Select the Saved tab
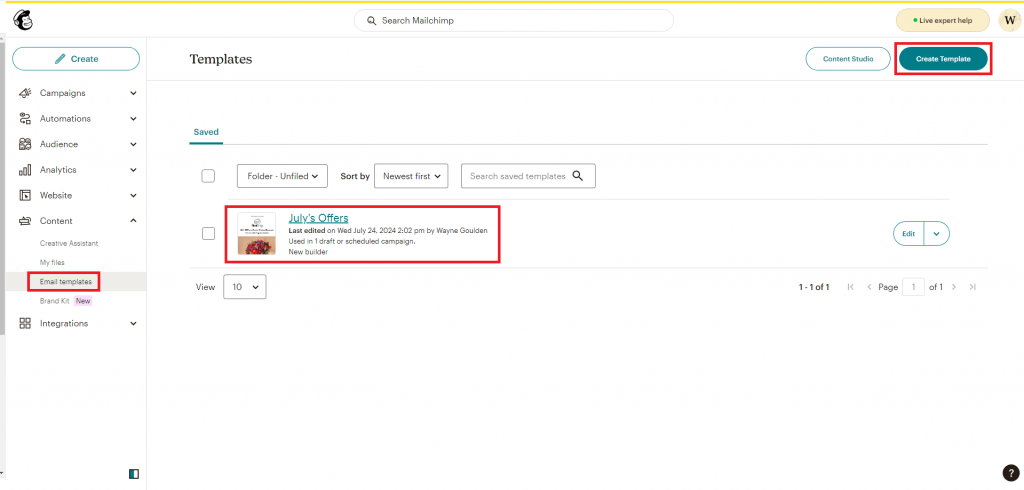 pos(206,132)
